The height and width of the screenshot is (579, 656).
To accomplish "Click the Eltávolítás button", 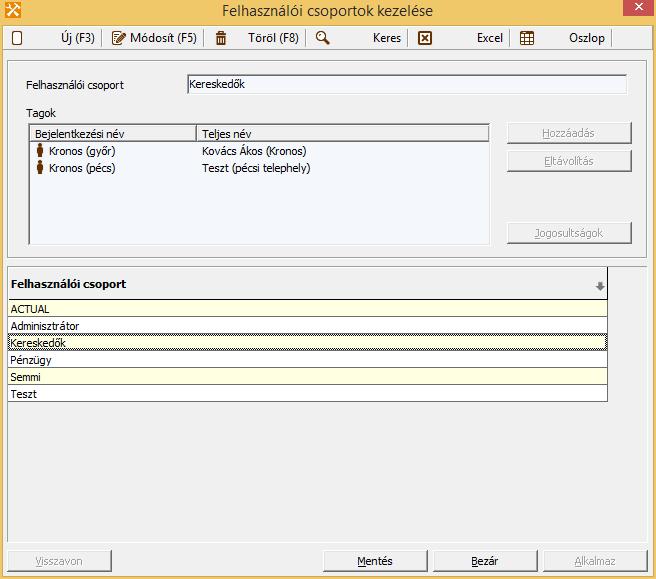I will click(x=569, y=161).
